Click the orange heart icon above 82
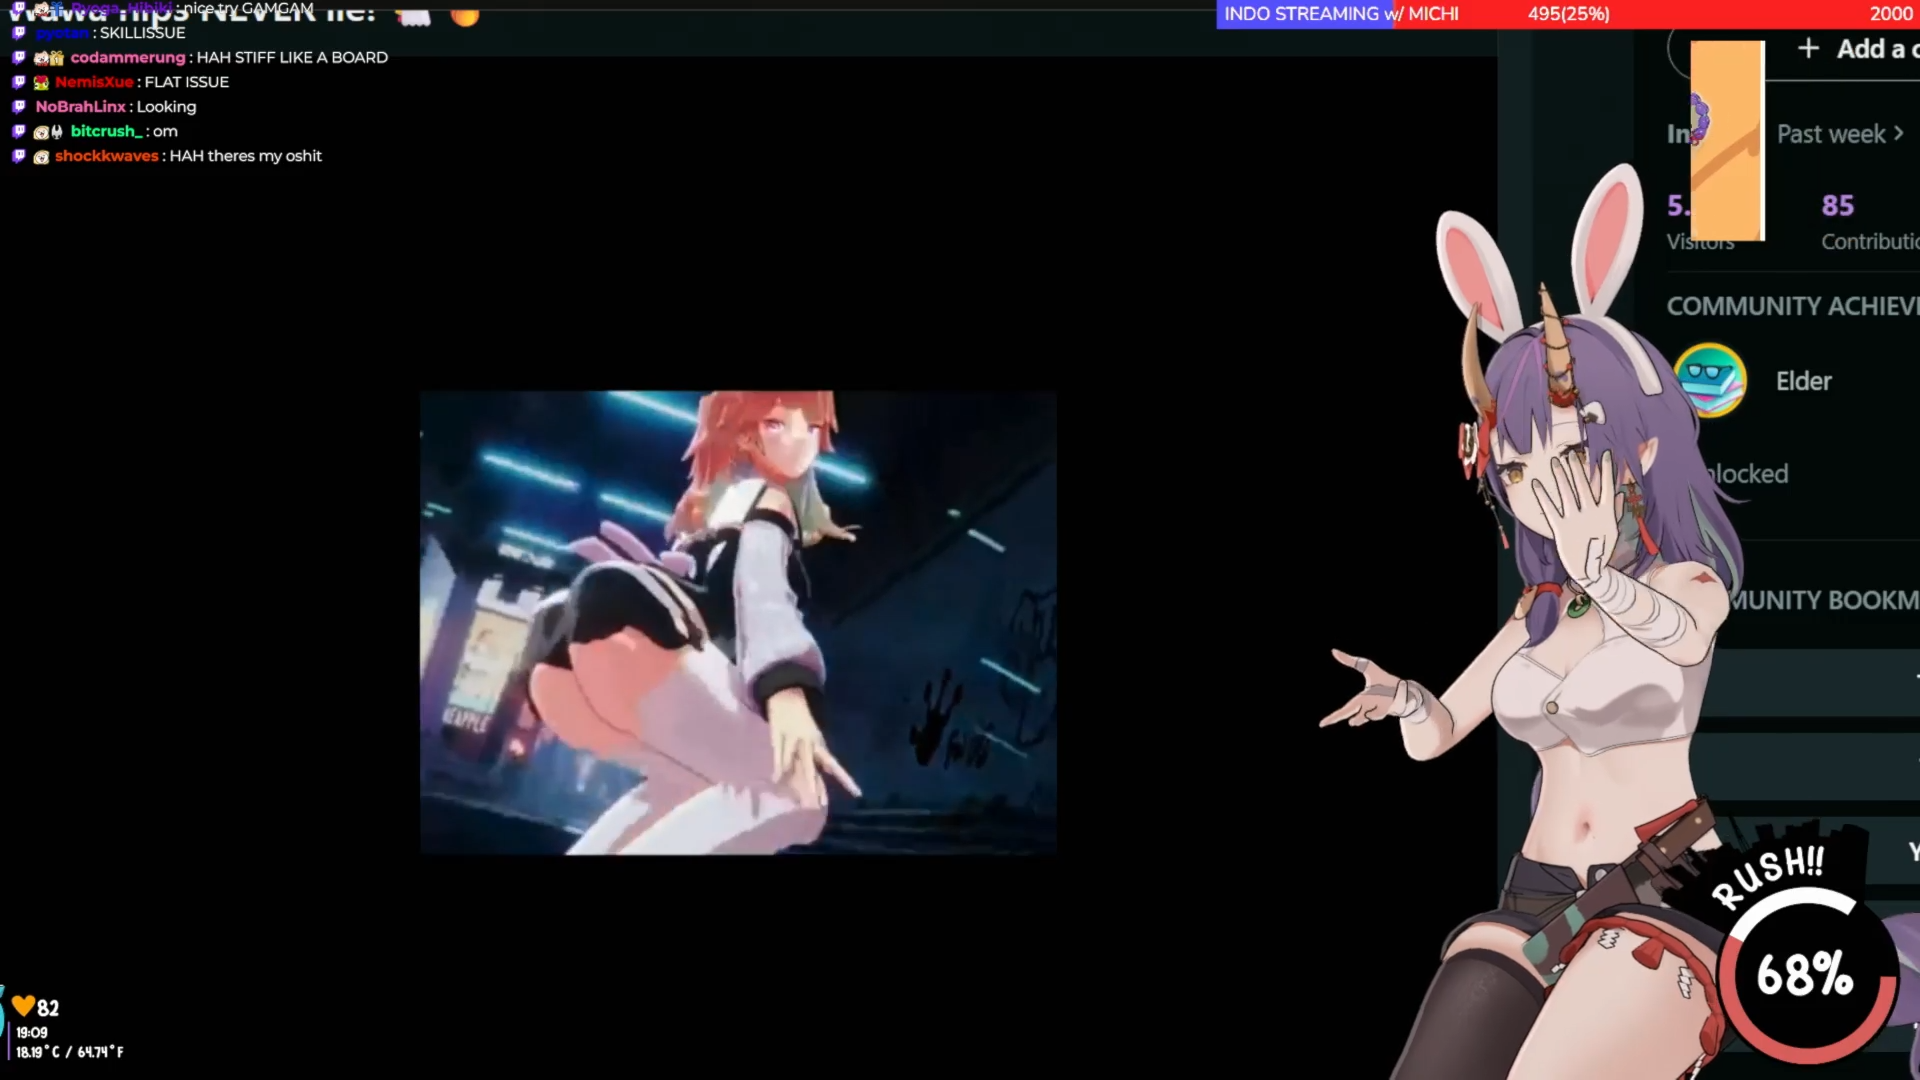Viewport: 1920px width, 1080px height. tap(24, 1006)
